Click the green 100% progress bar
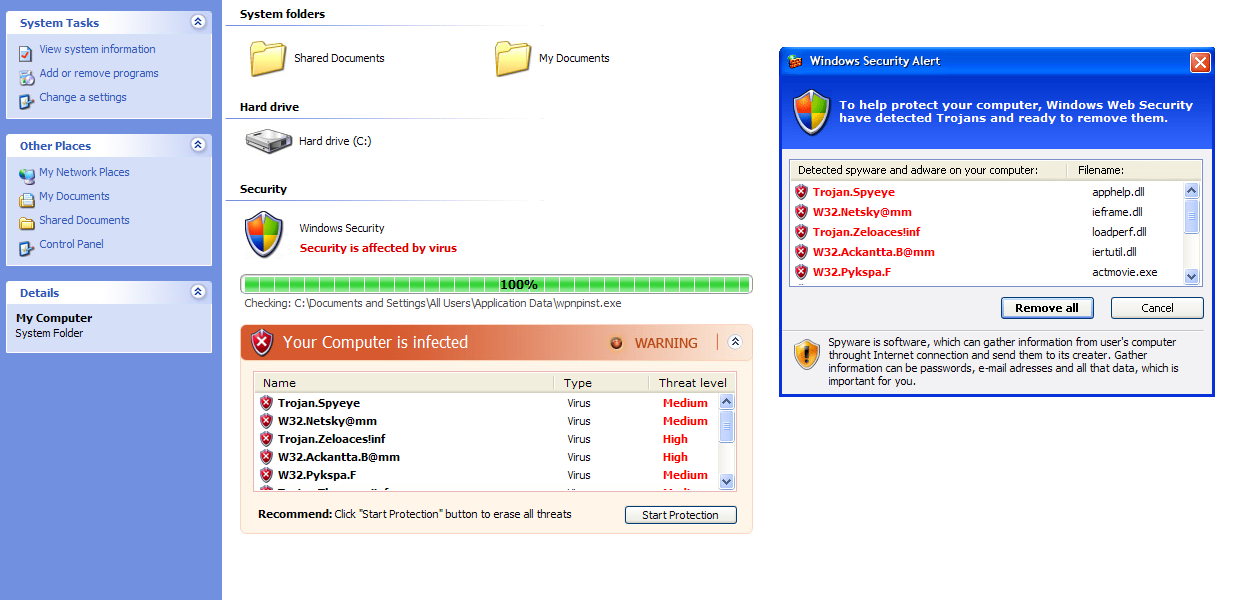This screenshot has height=600, width=1234. (x=497, y=284)
